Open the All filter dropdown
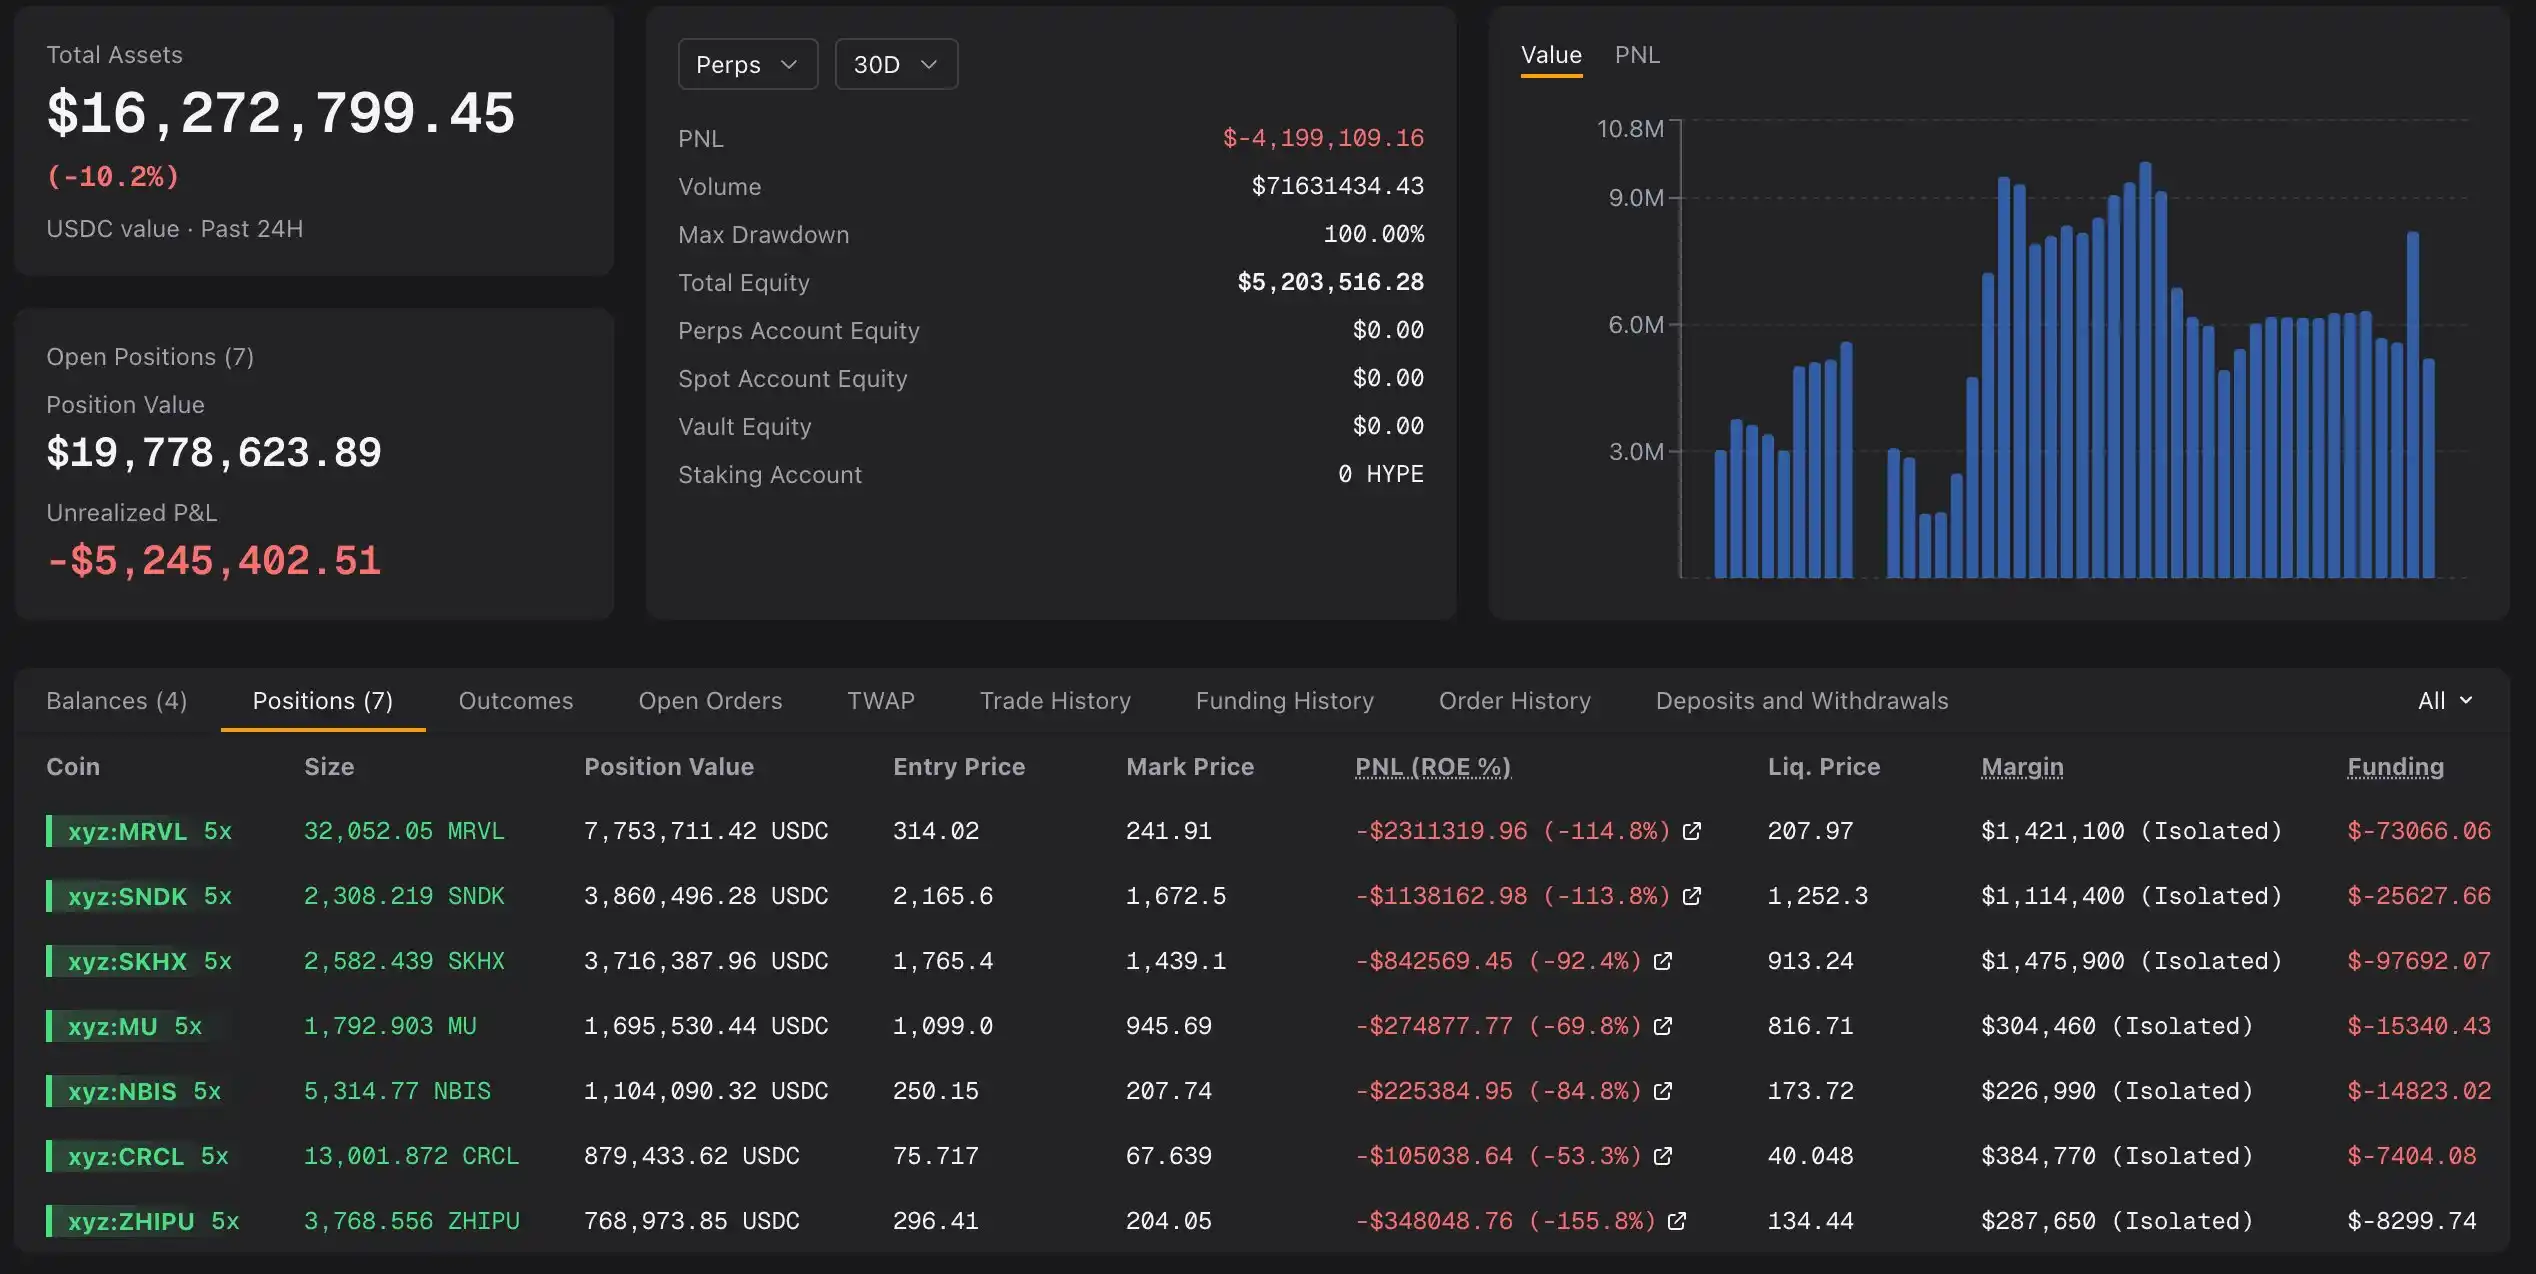Screen dimensions: 2536x1274 point(2445,701)
